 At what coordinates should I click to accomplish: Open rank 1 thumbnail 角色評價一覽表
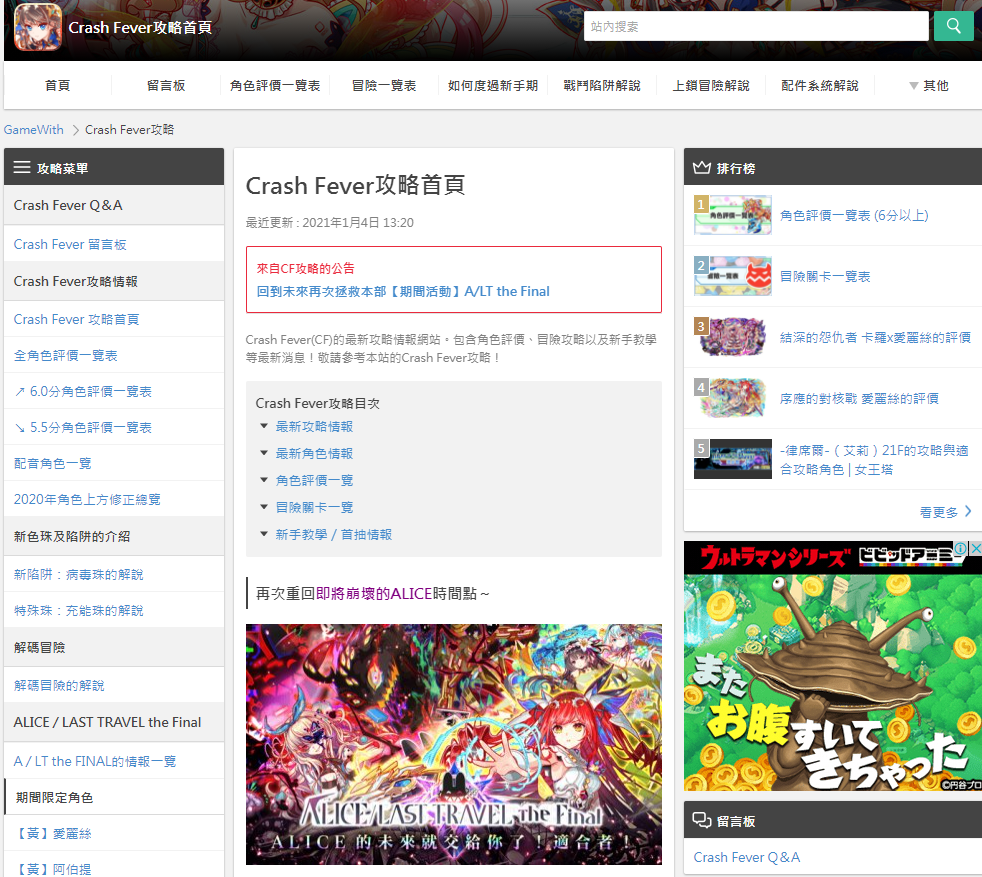(733, 215)
